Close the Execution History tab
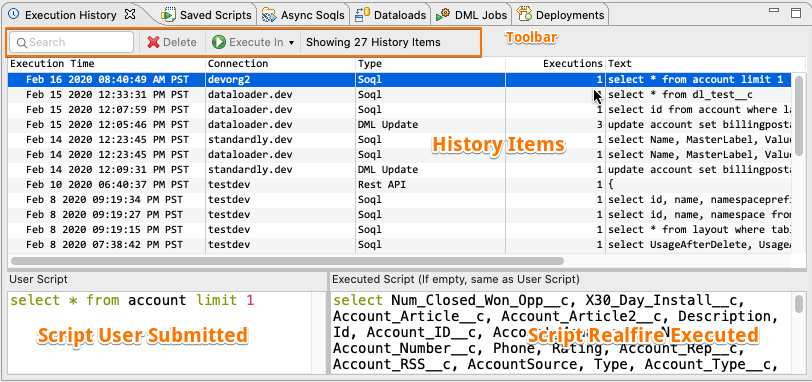Image resolution: width=812 pixels, height=382 pixels. 130,14
